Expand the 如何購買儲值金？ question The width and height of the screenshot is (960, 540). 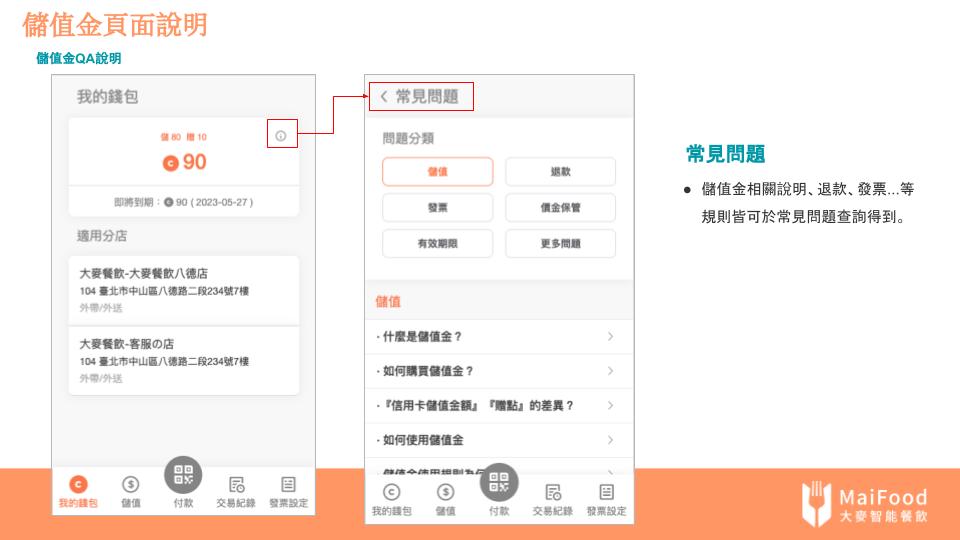point(498,371)
